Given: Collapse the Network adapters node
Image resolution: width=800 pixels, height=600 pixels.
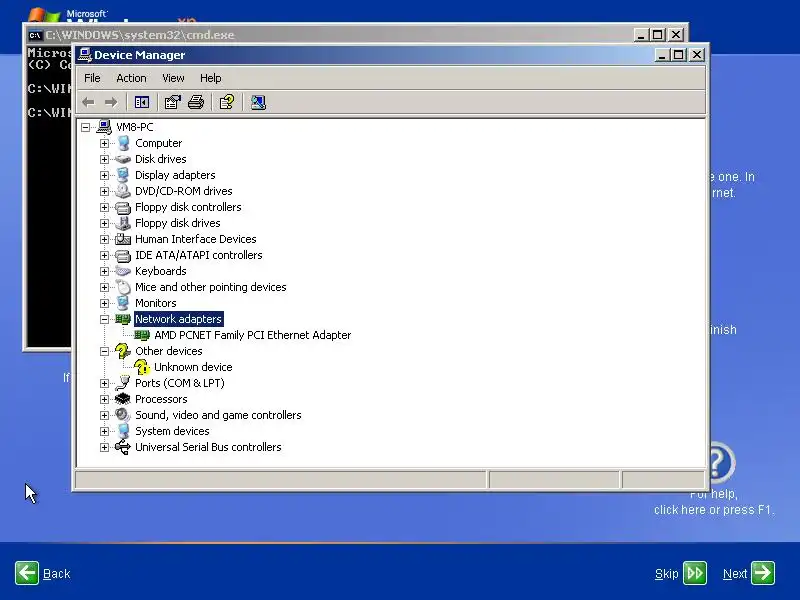Looking at the screenshot, I should 104,319.
